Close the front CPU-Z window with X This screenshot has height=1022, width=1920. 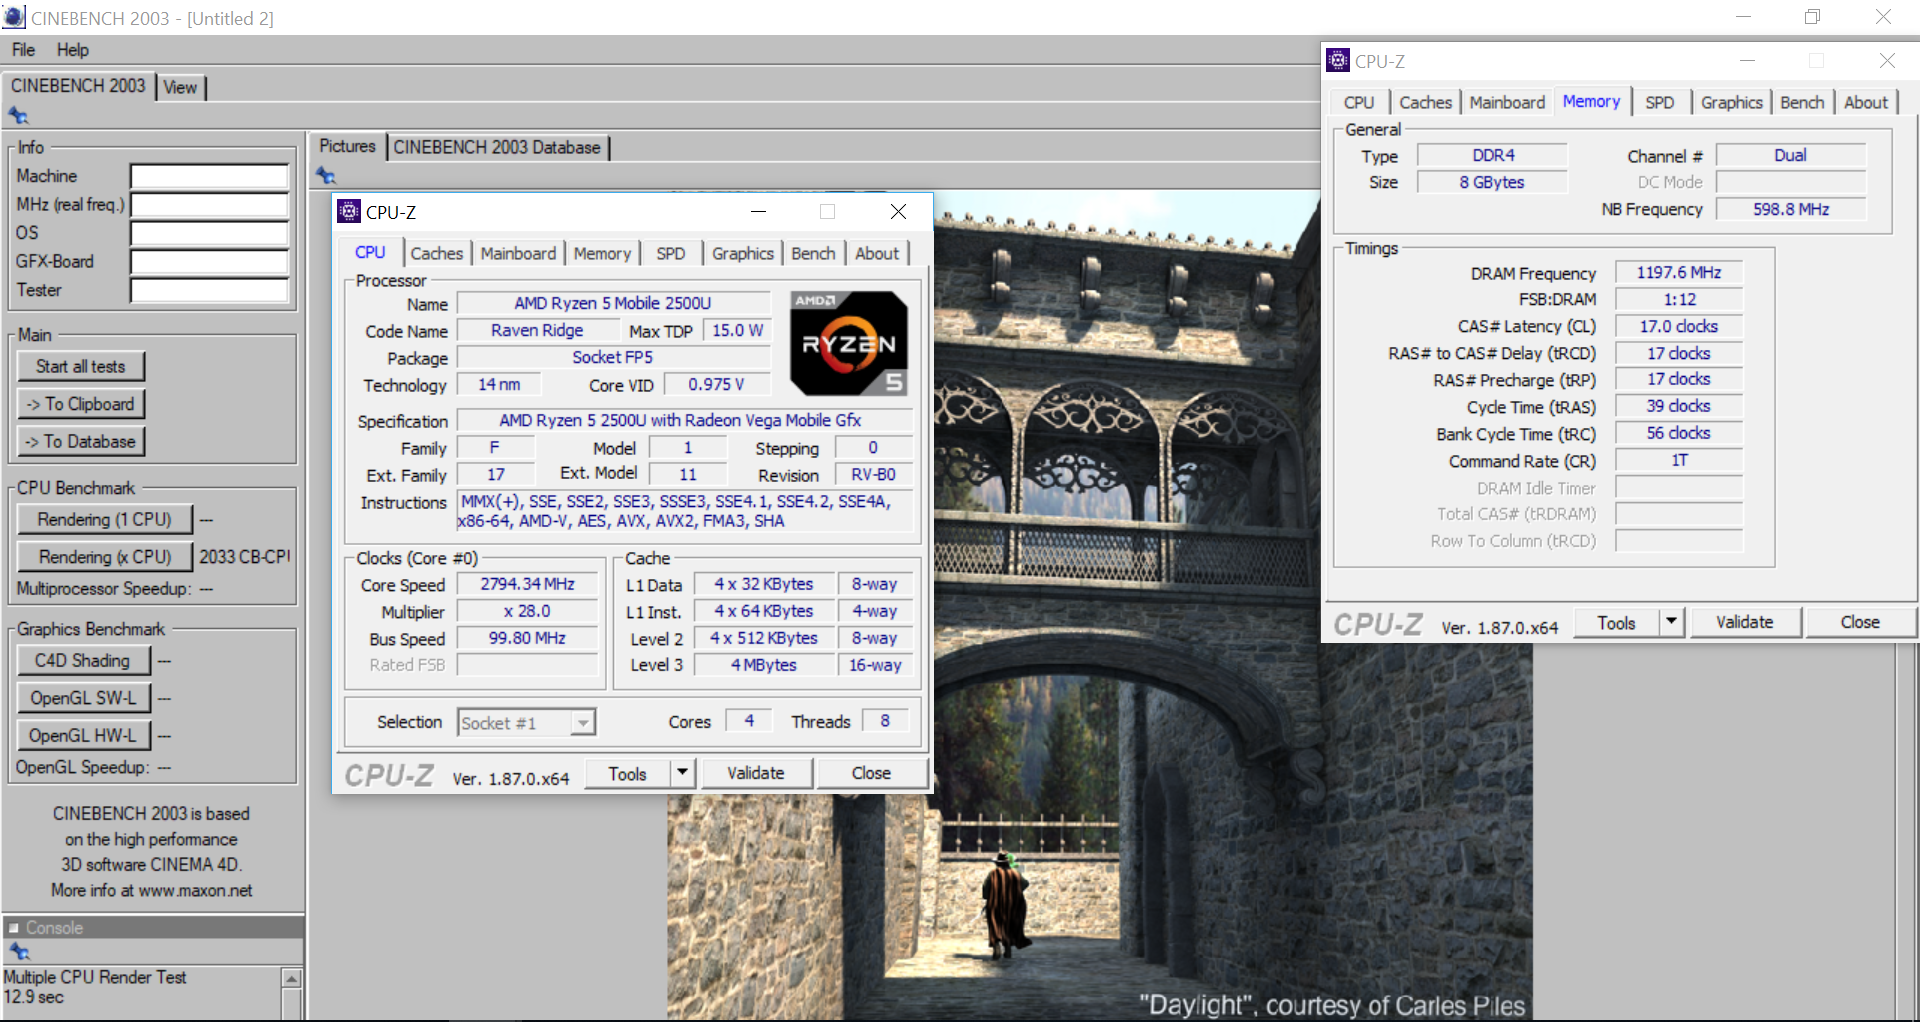(x=898, y=211)
